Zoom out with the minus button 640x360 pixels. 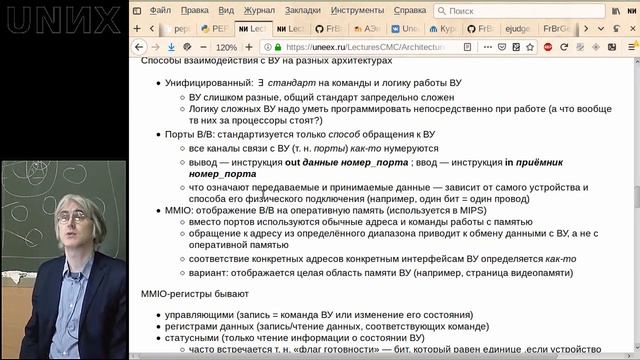[x=203, y=47]
